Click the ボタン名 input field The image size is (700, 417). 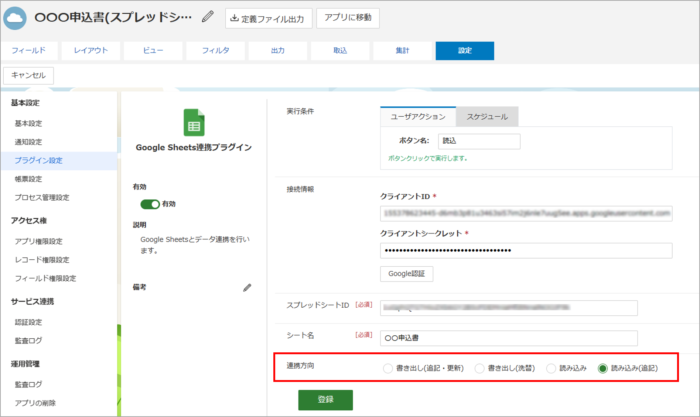point(479,141)
